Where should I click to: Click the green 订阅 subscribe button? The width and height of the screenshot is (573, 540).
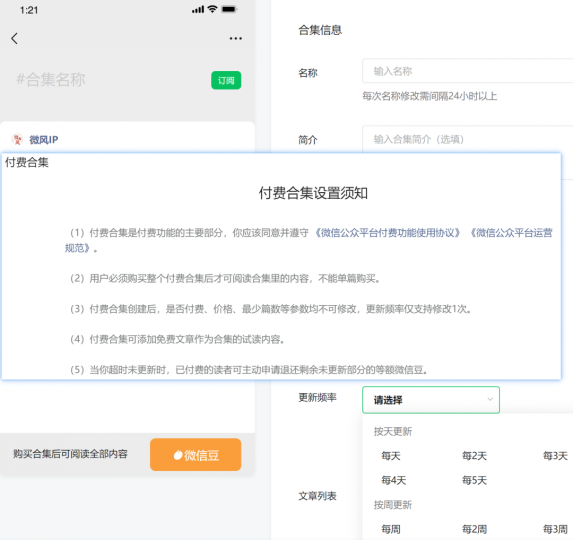(226, 80)
